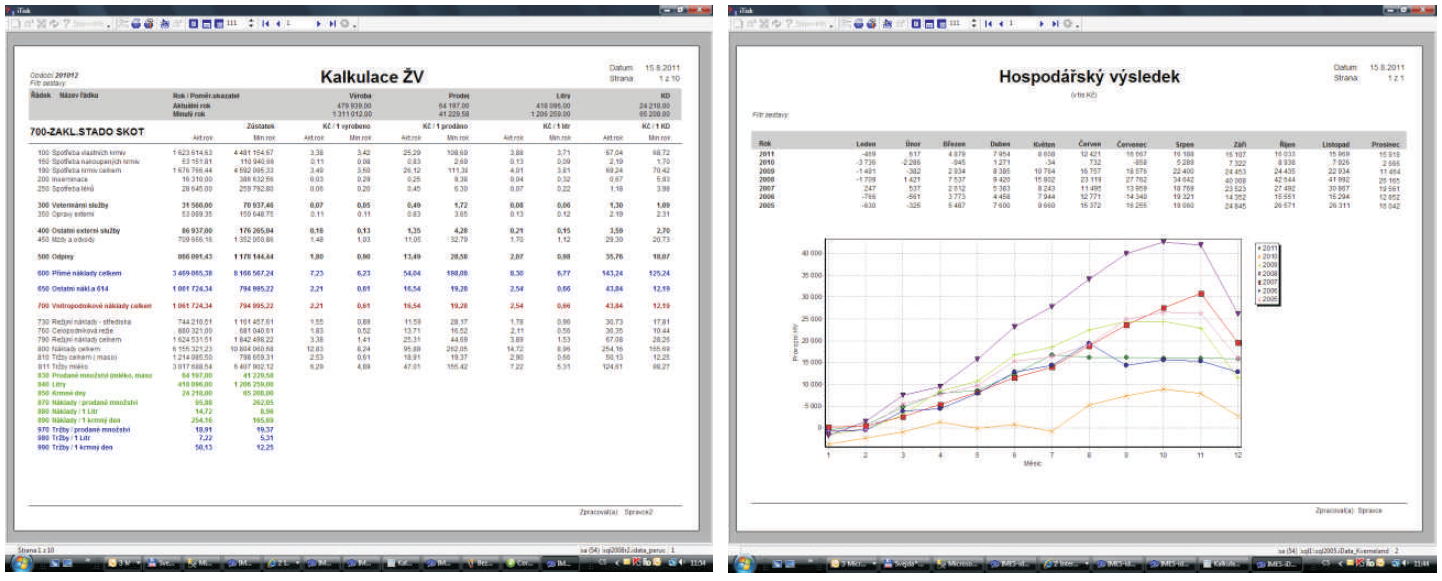Go to next page in left report viewer
The image size is (1442, 581).
[x=318, y=22]
